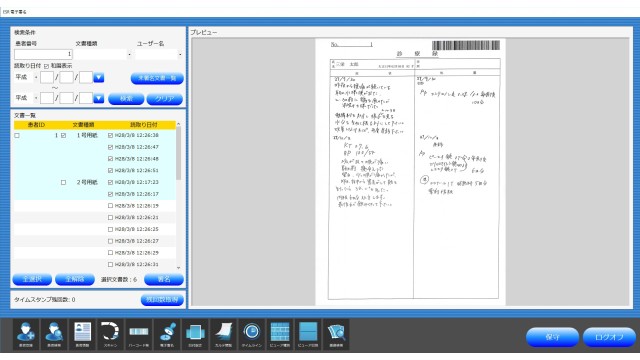Screen dimensions: 640x360
Task: Open the タイムライン clock icon
Action: pos(251,334)
